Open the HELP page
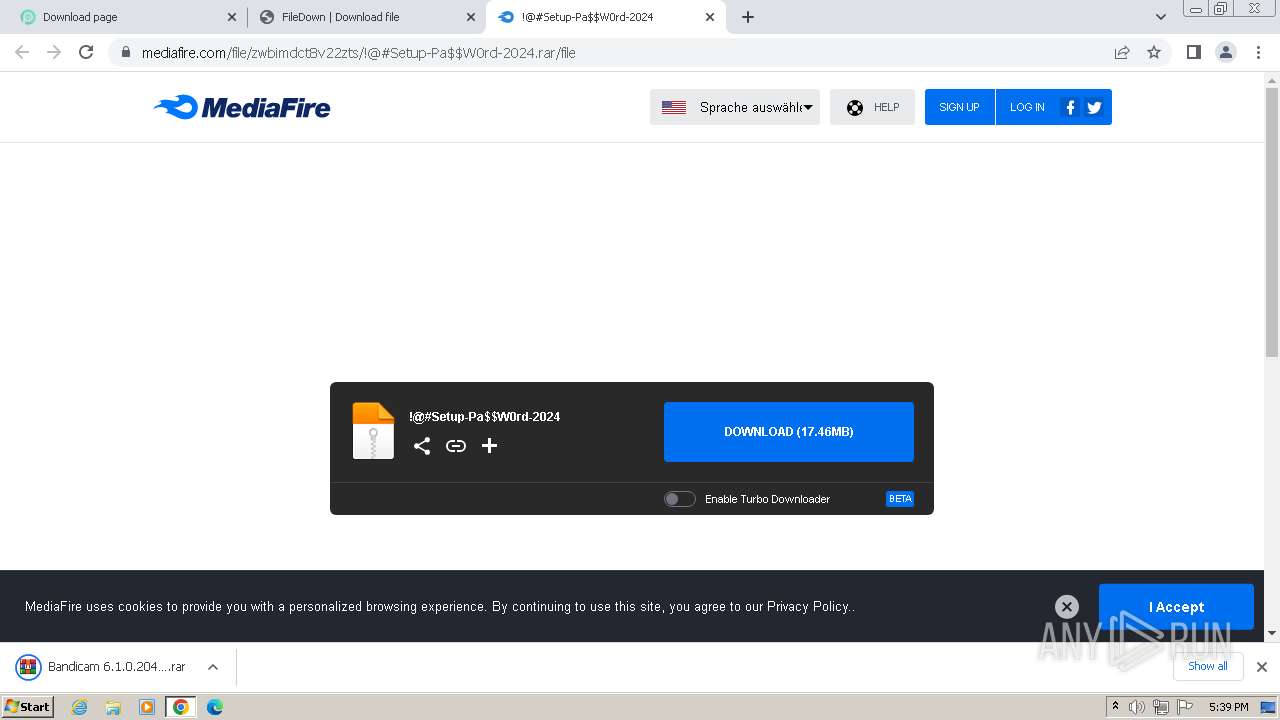The height and width of the screenshot is (720, 1280). [x=872, y=107]
